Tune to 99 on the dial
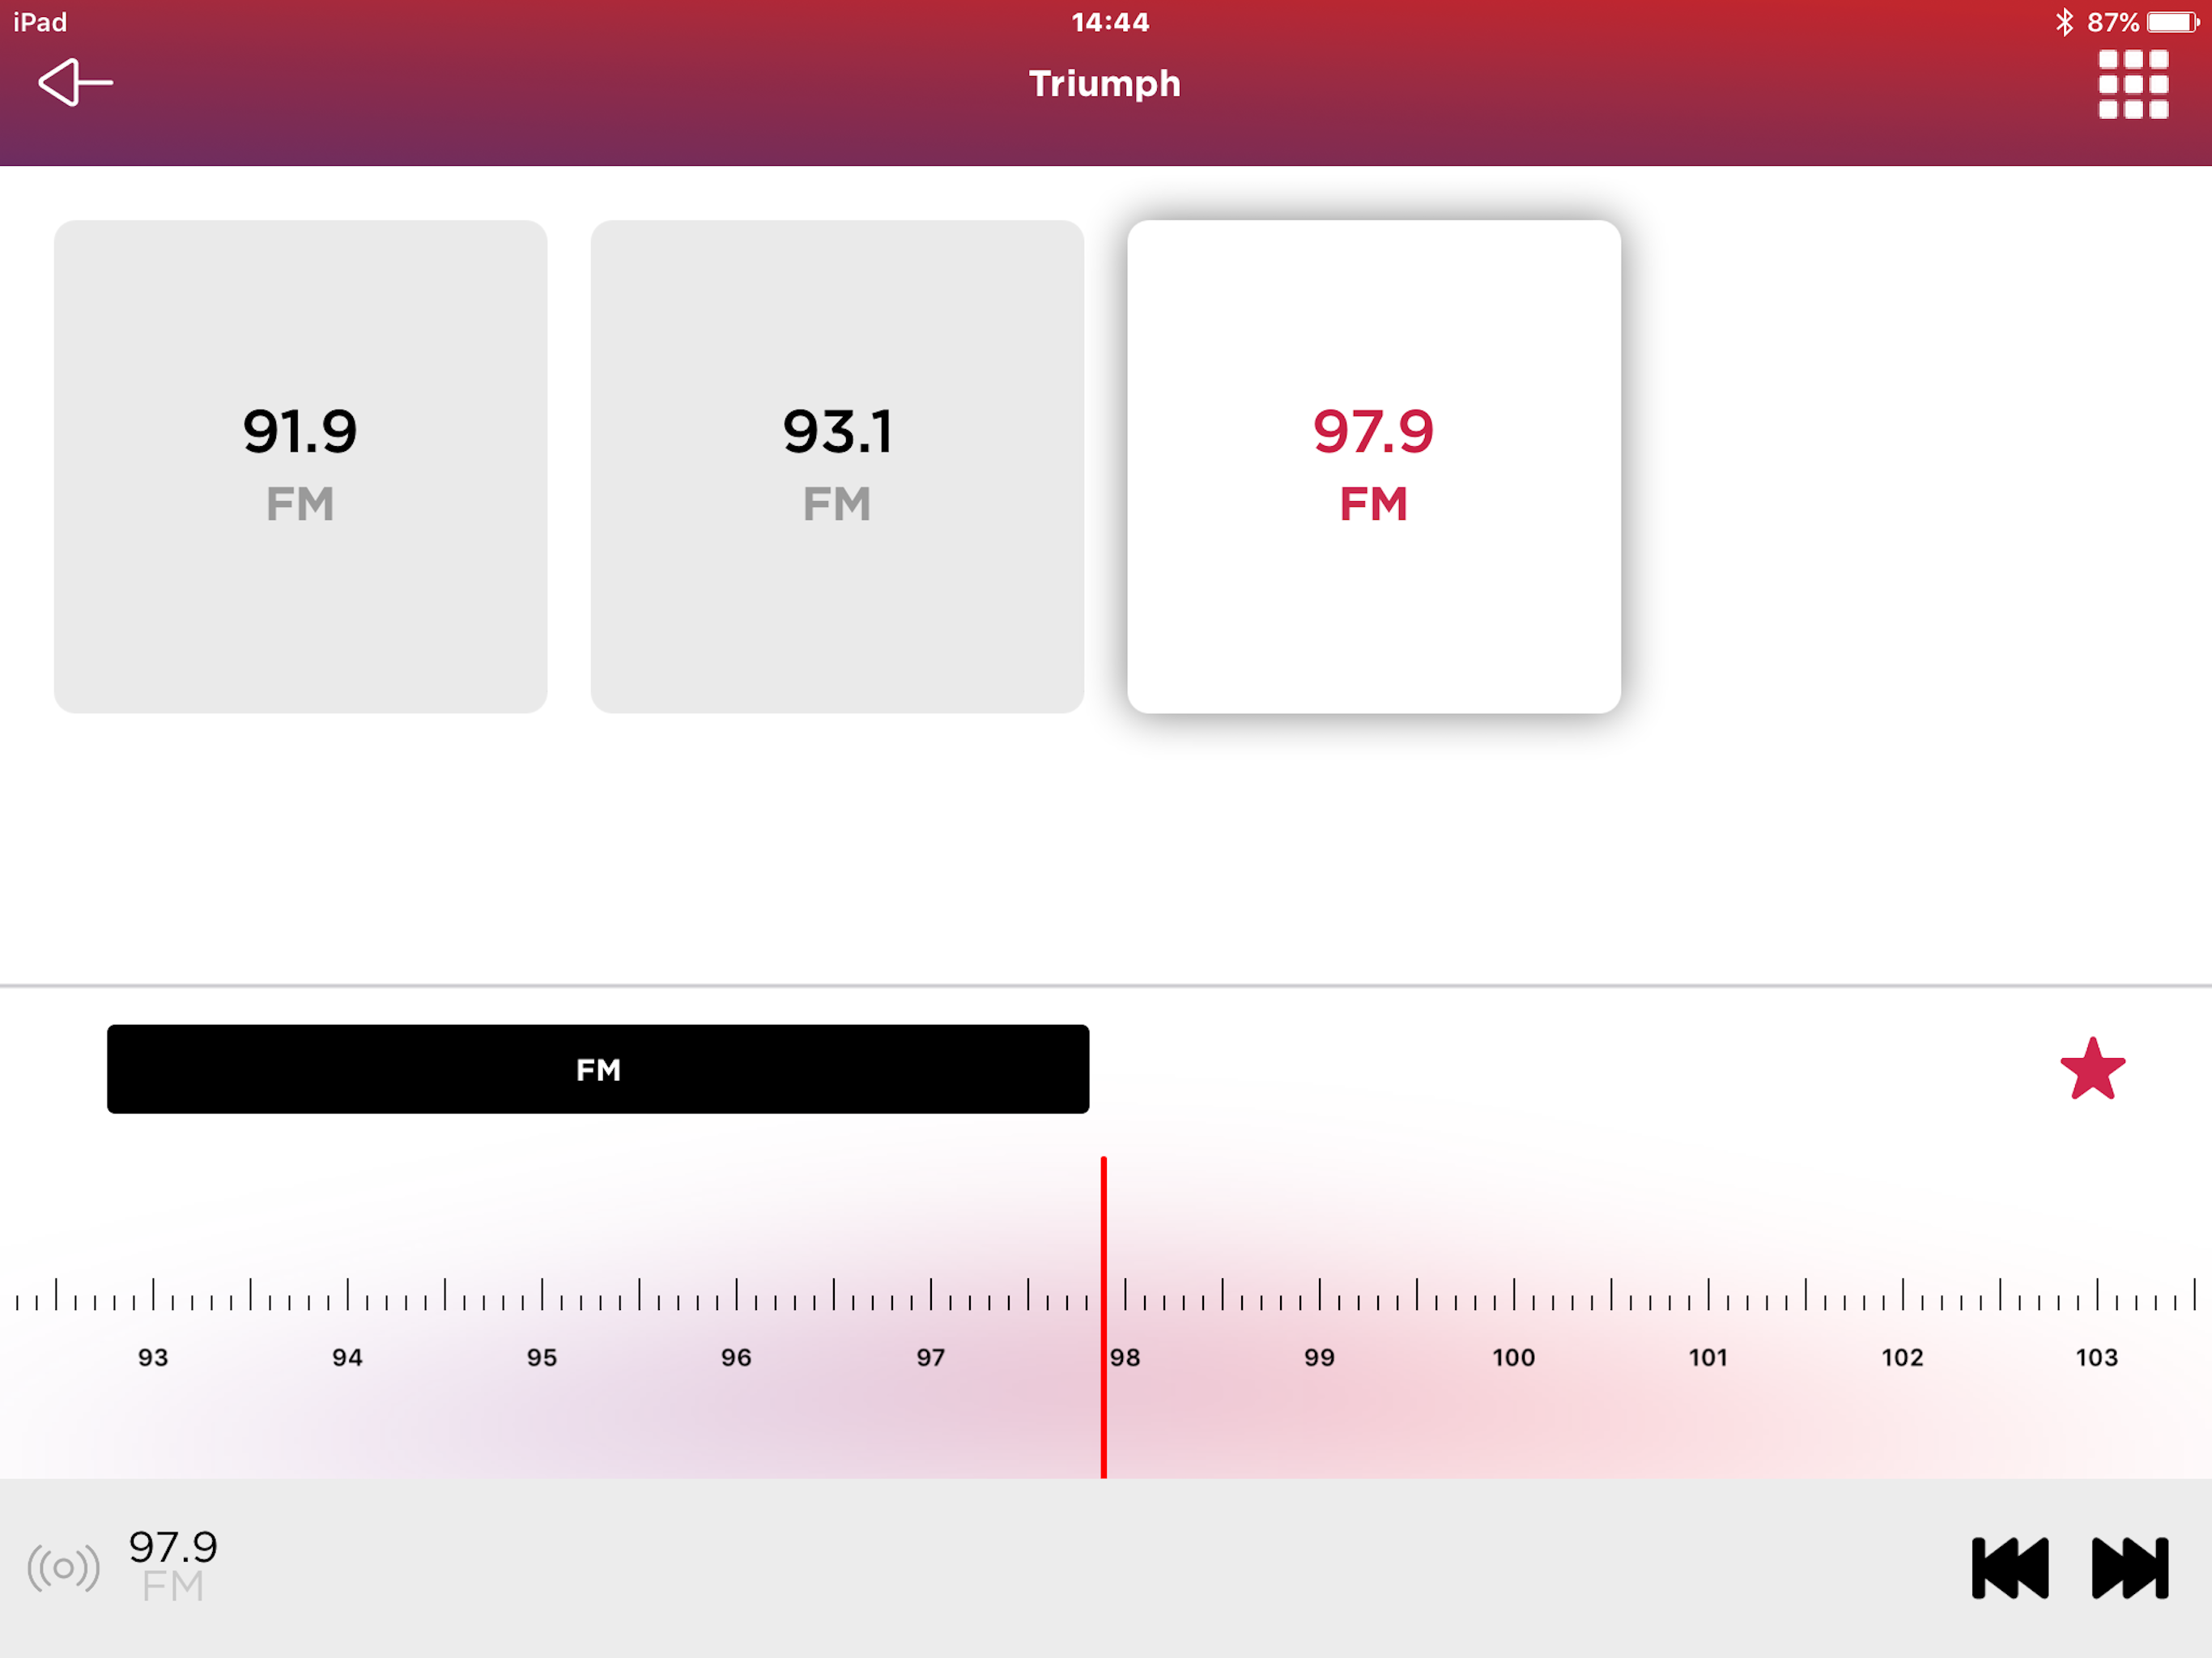The height and width of the screenshot is (1658, 2212). (1320, 1357)
